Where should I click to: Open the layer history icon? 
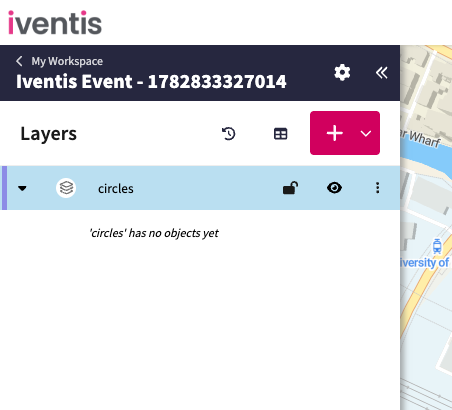point(229,134)
